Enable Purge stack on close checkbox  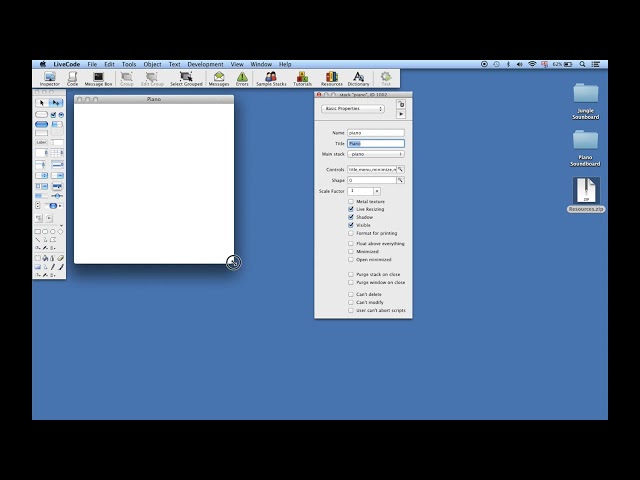pyautogui.click(x=351, y=274)
